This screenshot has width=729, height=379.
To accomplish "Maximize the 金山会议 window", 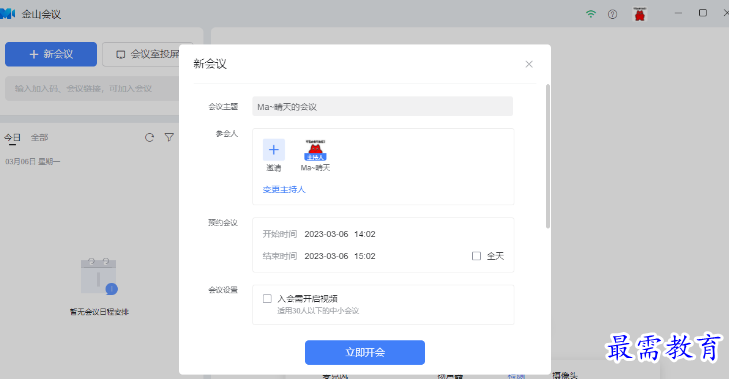I will coord(703,13).
